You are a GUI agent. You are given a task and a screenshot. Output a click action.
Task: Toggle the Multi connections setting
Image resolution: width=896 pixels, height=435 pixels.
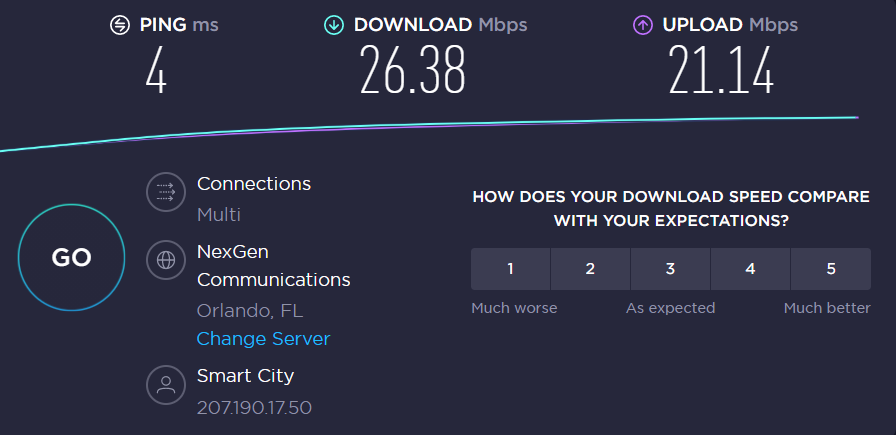click(219, 215)
